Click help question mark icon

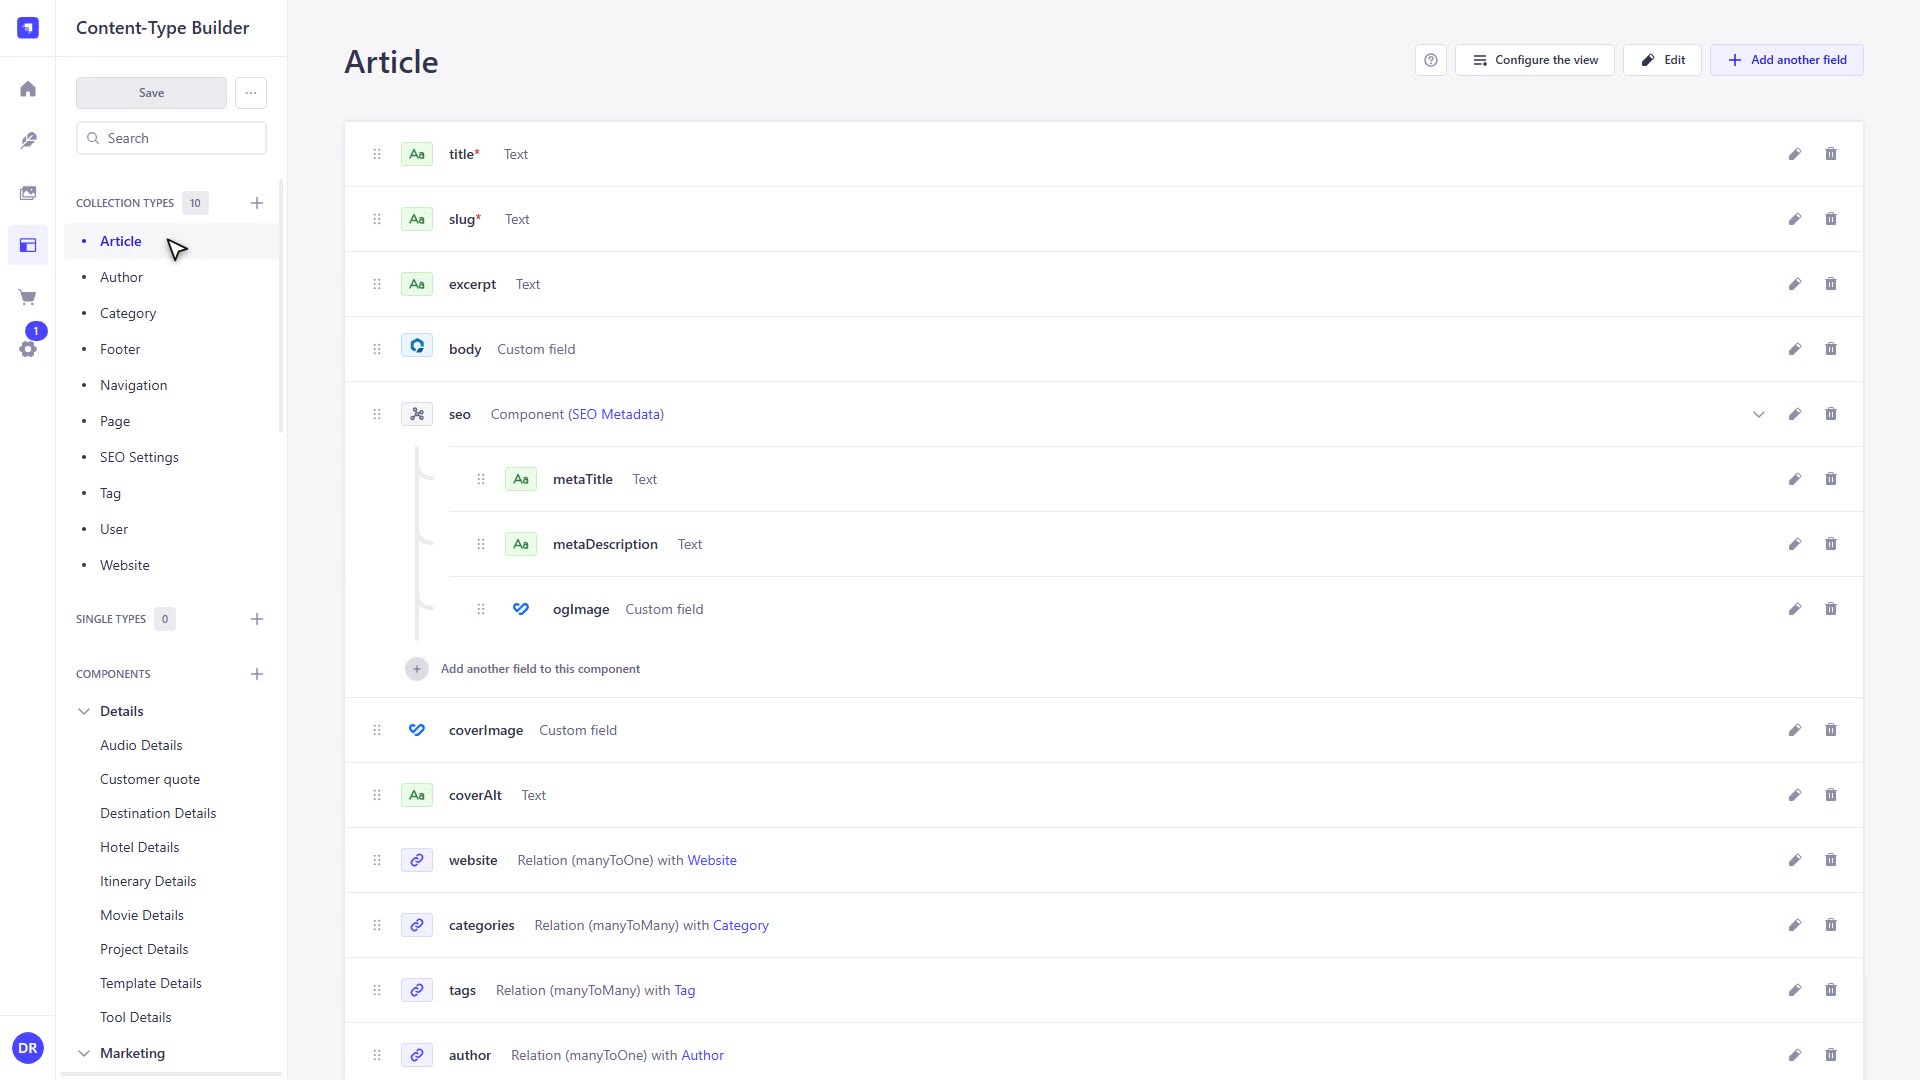point(1431,60)
